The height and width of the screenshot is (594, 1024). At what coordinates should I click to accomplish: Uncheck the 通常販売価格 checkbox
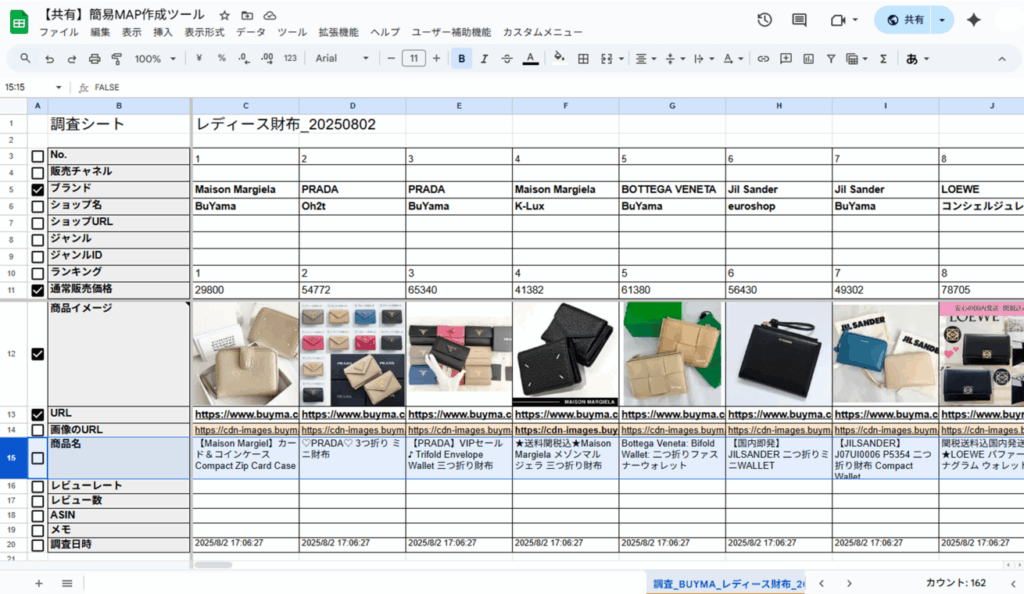point(38,290)
